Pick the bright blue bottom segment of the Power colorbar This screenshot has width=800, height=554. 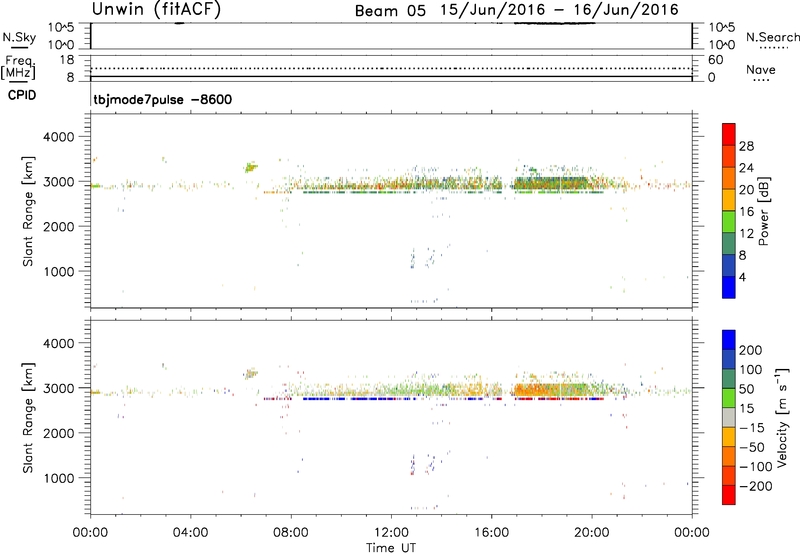729,287
